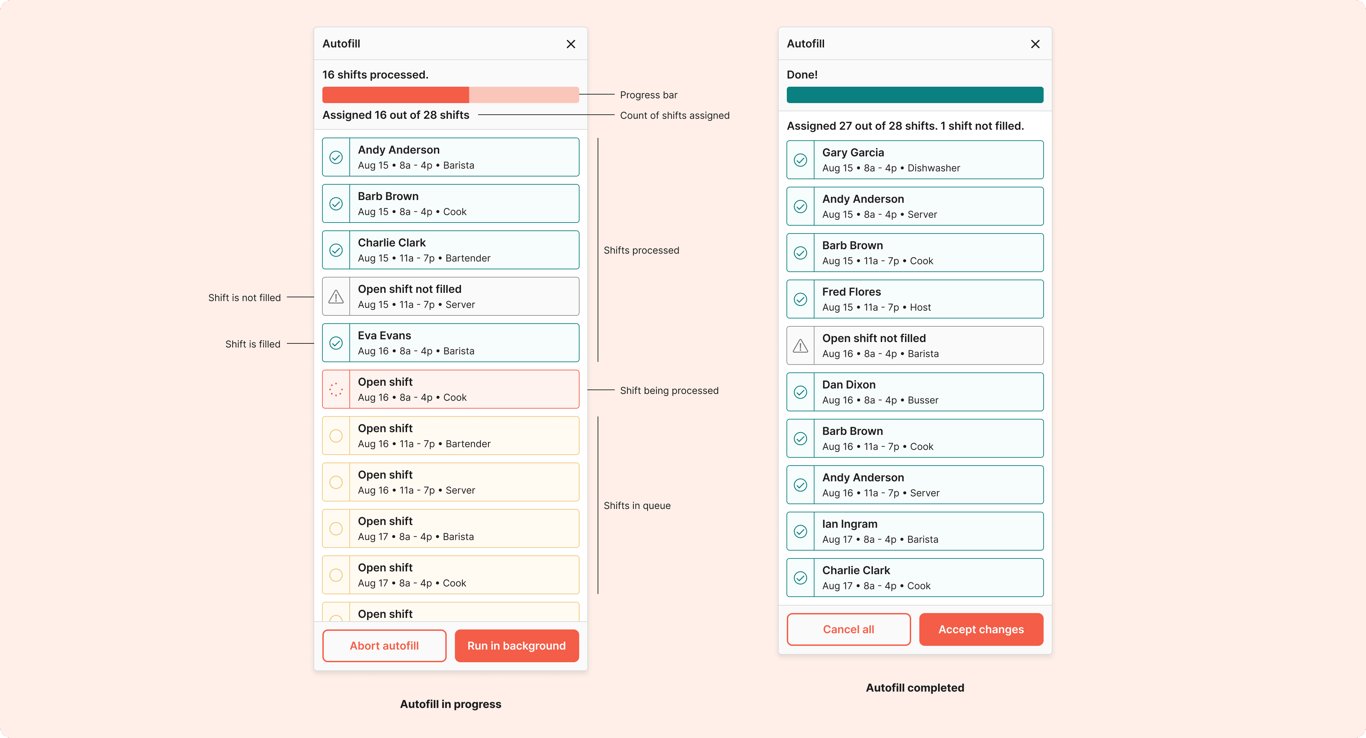Click check icon on Andy Anderson Aug 15 Server row

[x=800, y=207]
